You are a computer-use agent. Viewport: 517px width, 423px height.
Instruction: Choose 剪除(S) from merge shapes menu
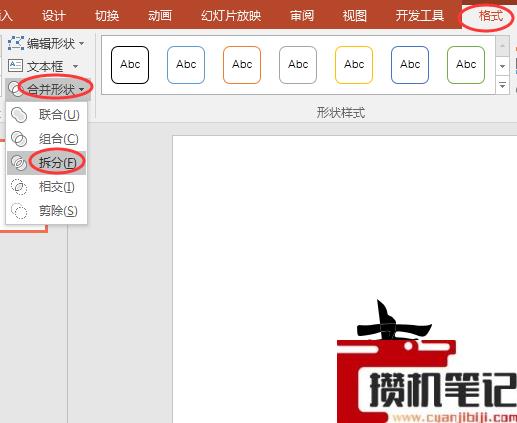pos(46,211)
